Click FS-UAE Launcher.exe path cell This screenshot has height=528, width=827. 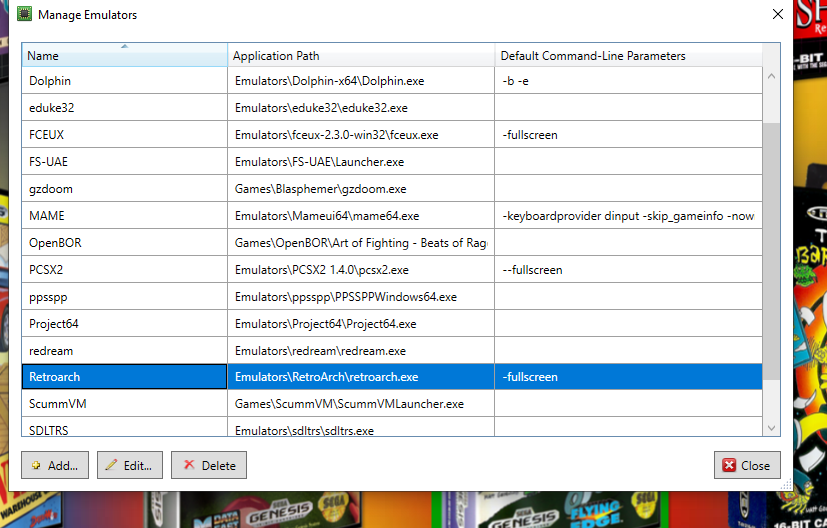coord(361,161)
